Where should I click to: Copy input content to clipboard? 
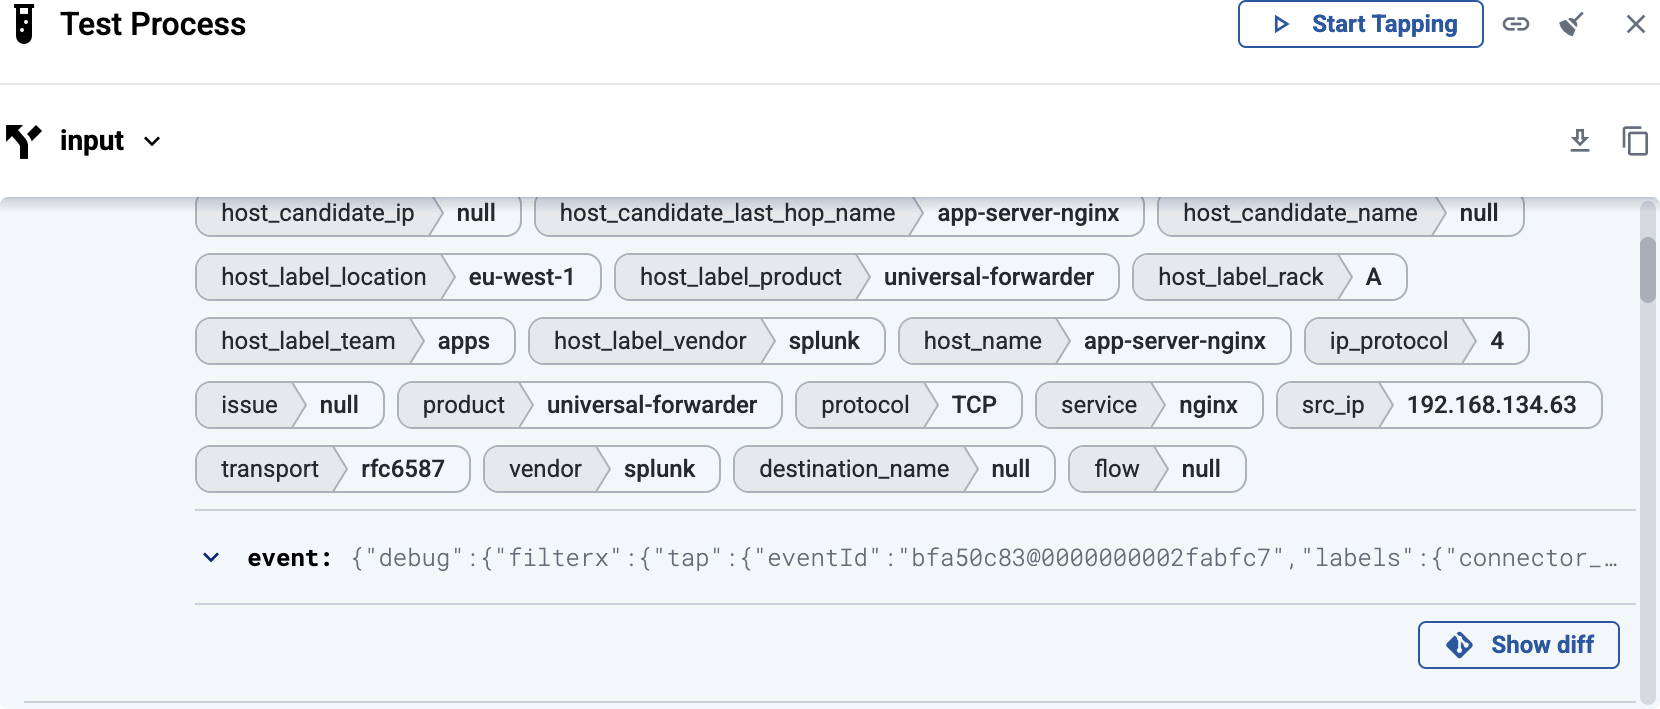(x=1635, y=141)
